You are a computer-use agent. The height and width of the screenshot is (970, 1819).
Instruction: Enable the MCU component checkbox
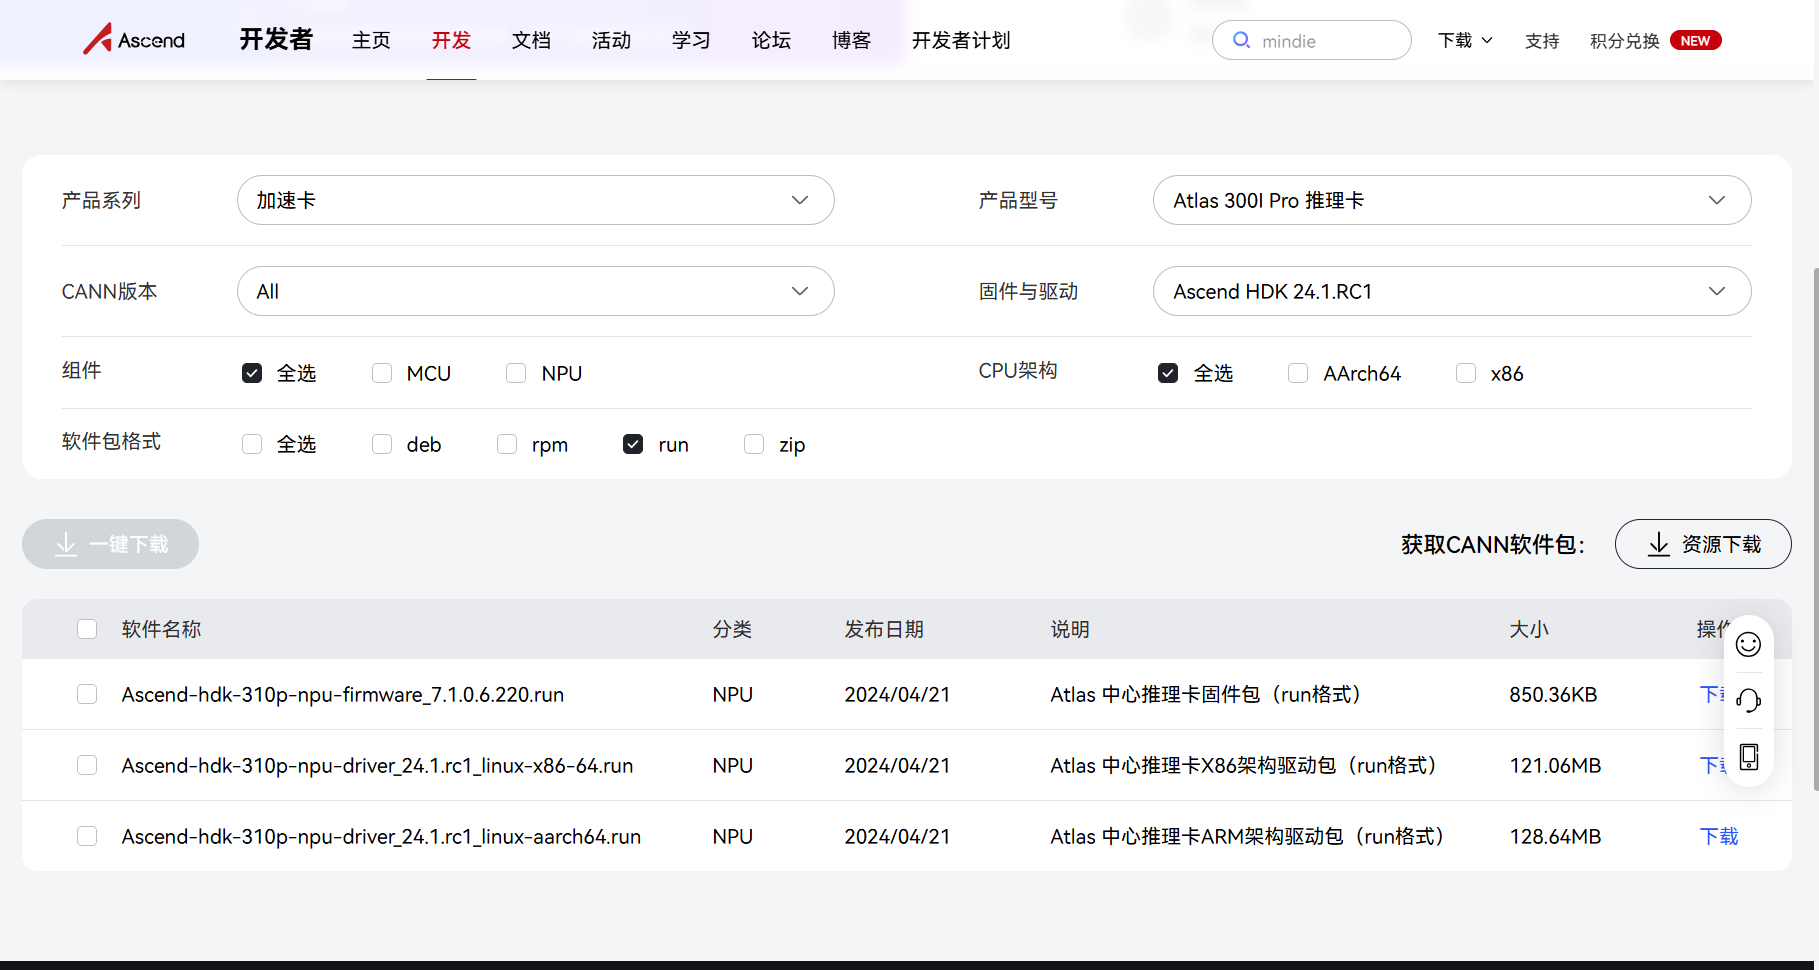[381, 372]
